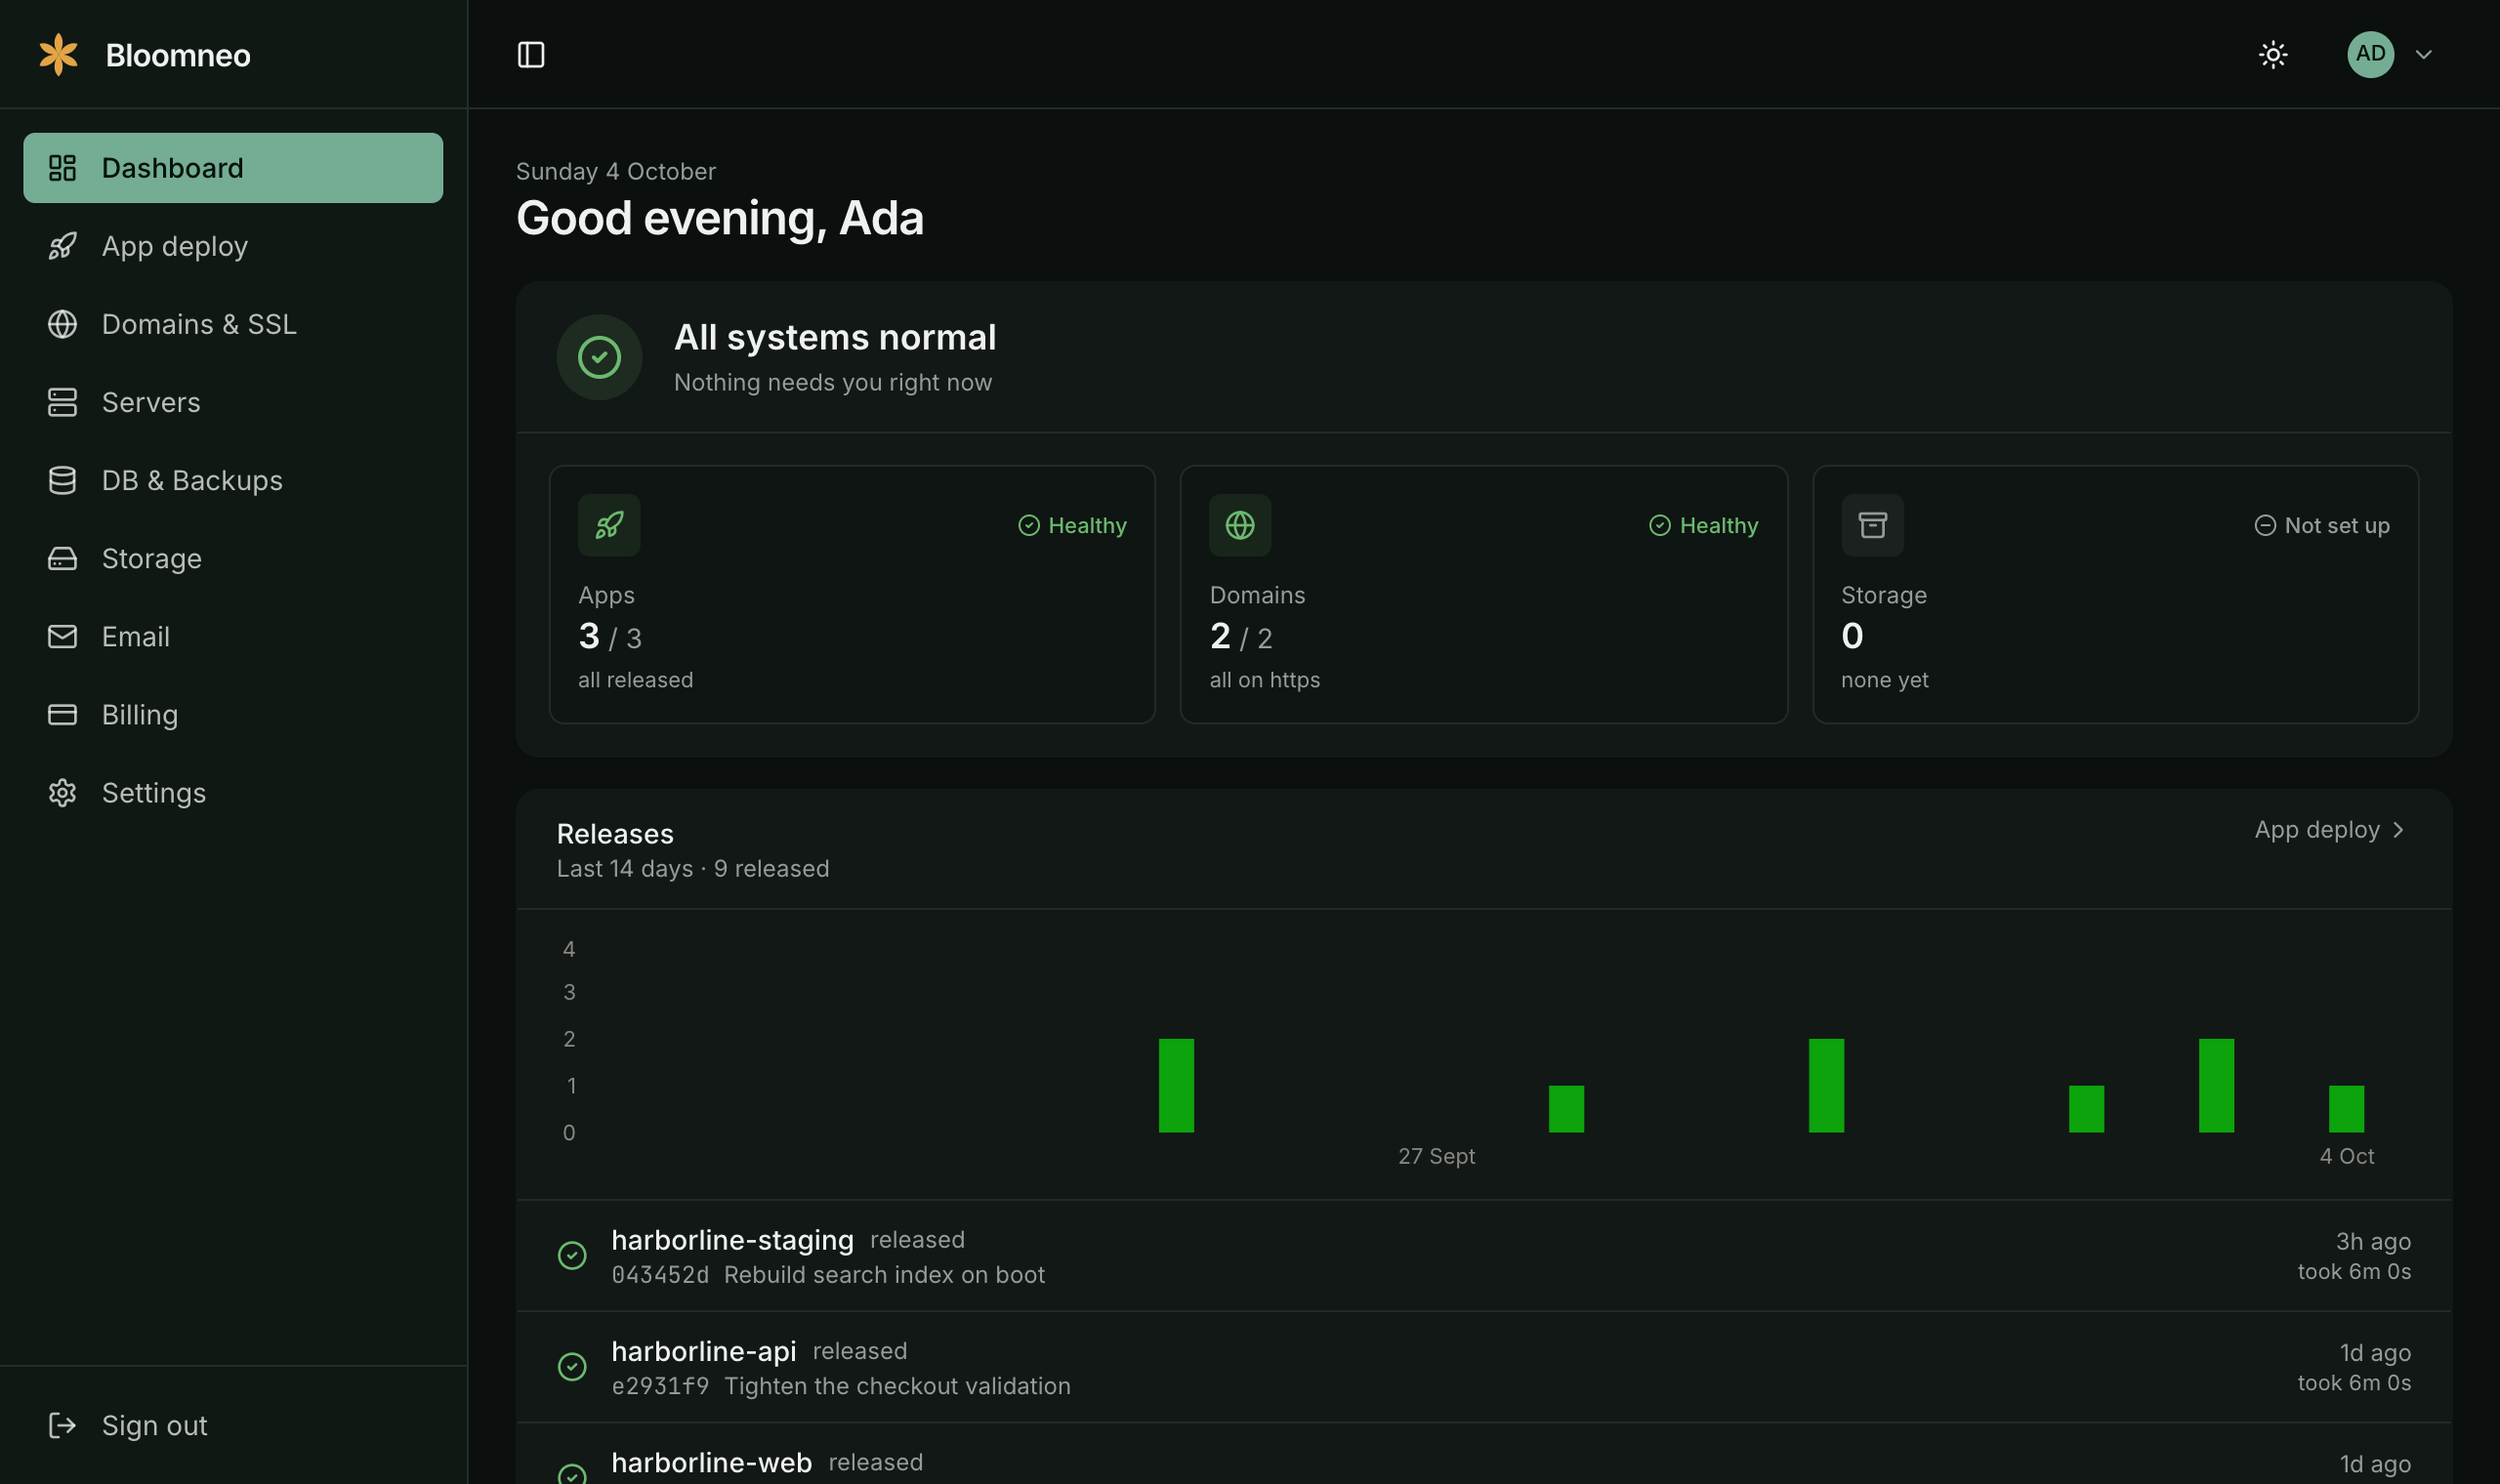Click the Domains card Healthy status
Screen dimensions: 2500x1484
1703,525
